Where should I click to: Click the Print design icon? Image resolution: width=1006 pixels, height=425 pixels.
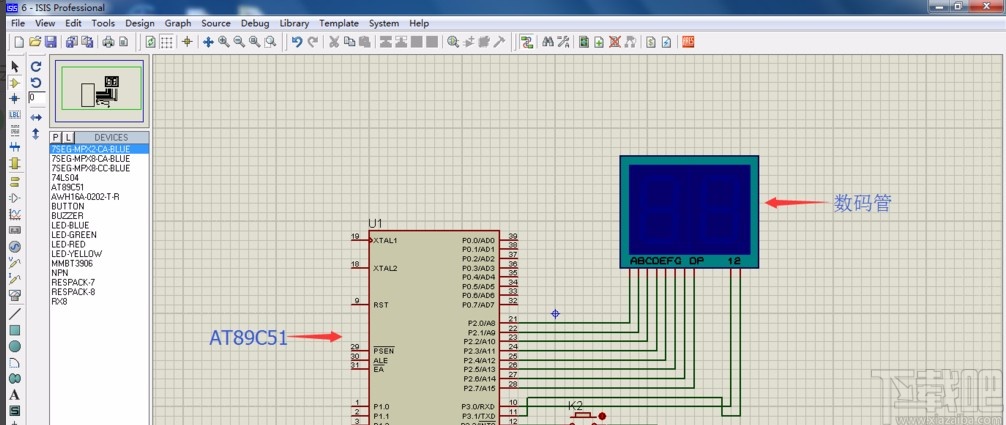pos(108,42)
